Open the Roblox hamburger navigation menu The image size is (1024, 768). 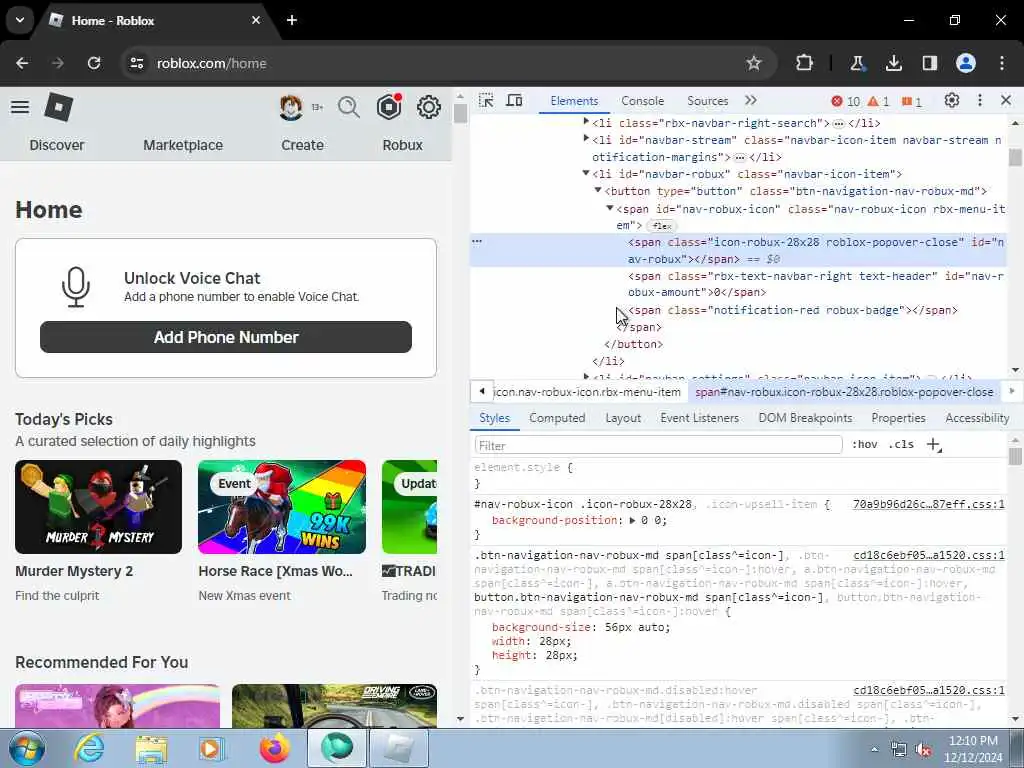coord(20,107)
